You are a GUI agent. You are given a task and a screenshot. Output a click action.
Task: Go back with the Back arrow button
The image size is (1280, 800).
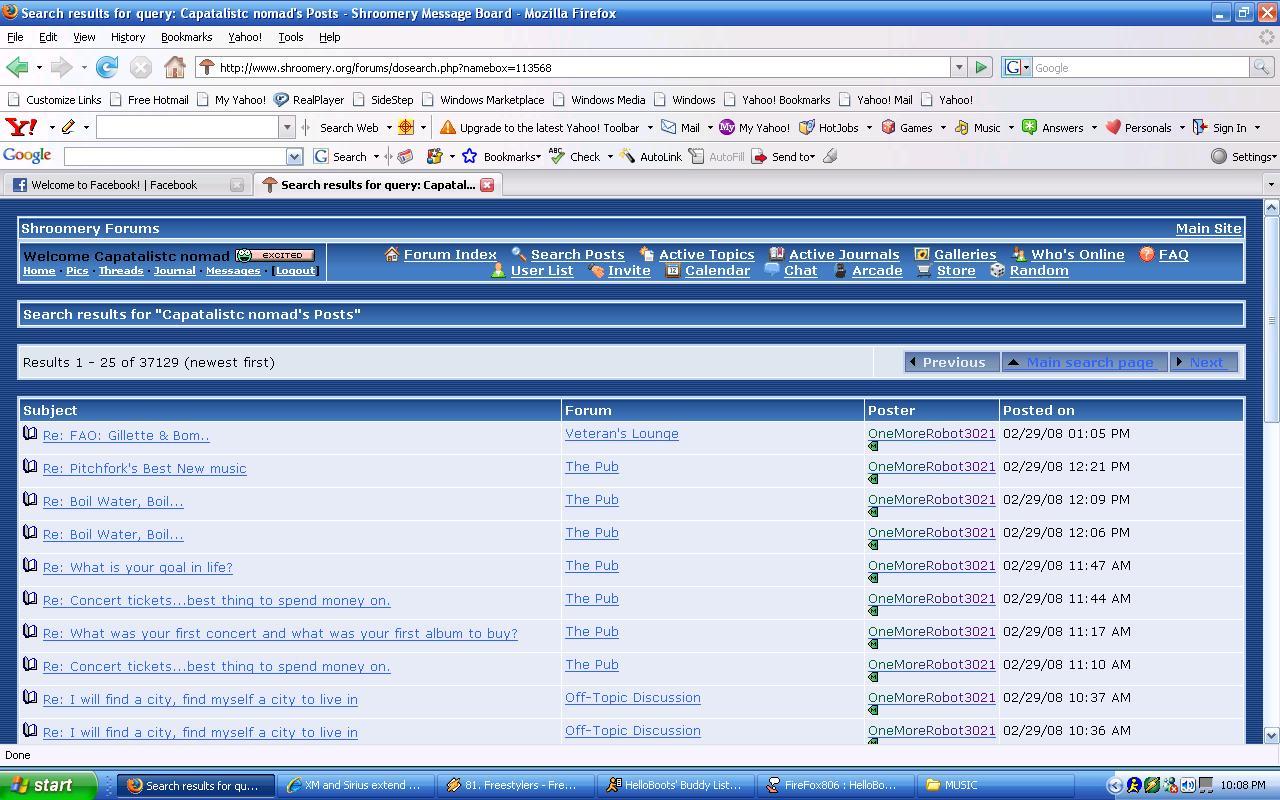click(x=17, y=67)
